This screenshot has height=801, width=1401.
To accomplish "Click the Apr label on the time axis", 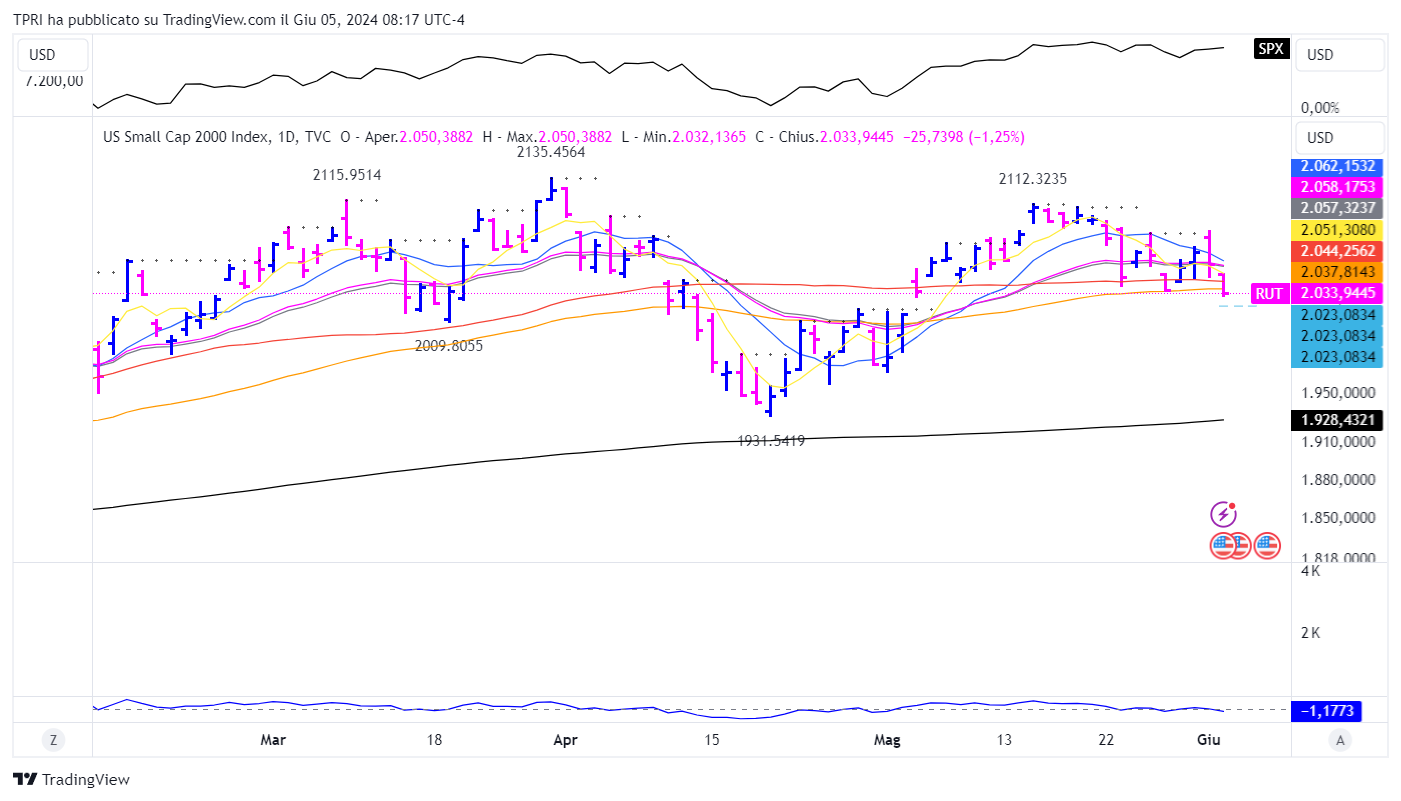I will pos(565,740).
